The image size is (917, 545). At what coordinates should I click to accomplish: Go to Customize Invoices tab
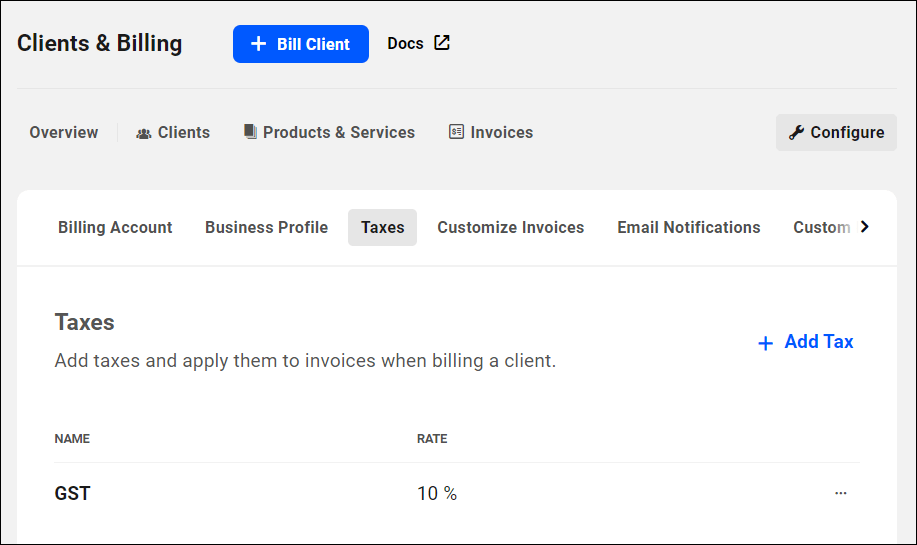tap(510, 227)
